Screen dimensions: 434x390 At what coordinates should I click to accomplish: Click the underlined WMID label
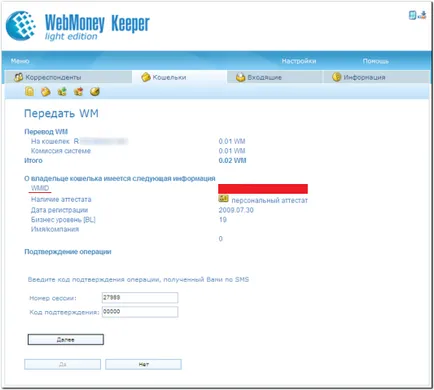40,188
